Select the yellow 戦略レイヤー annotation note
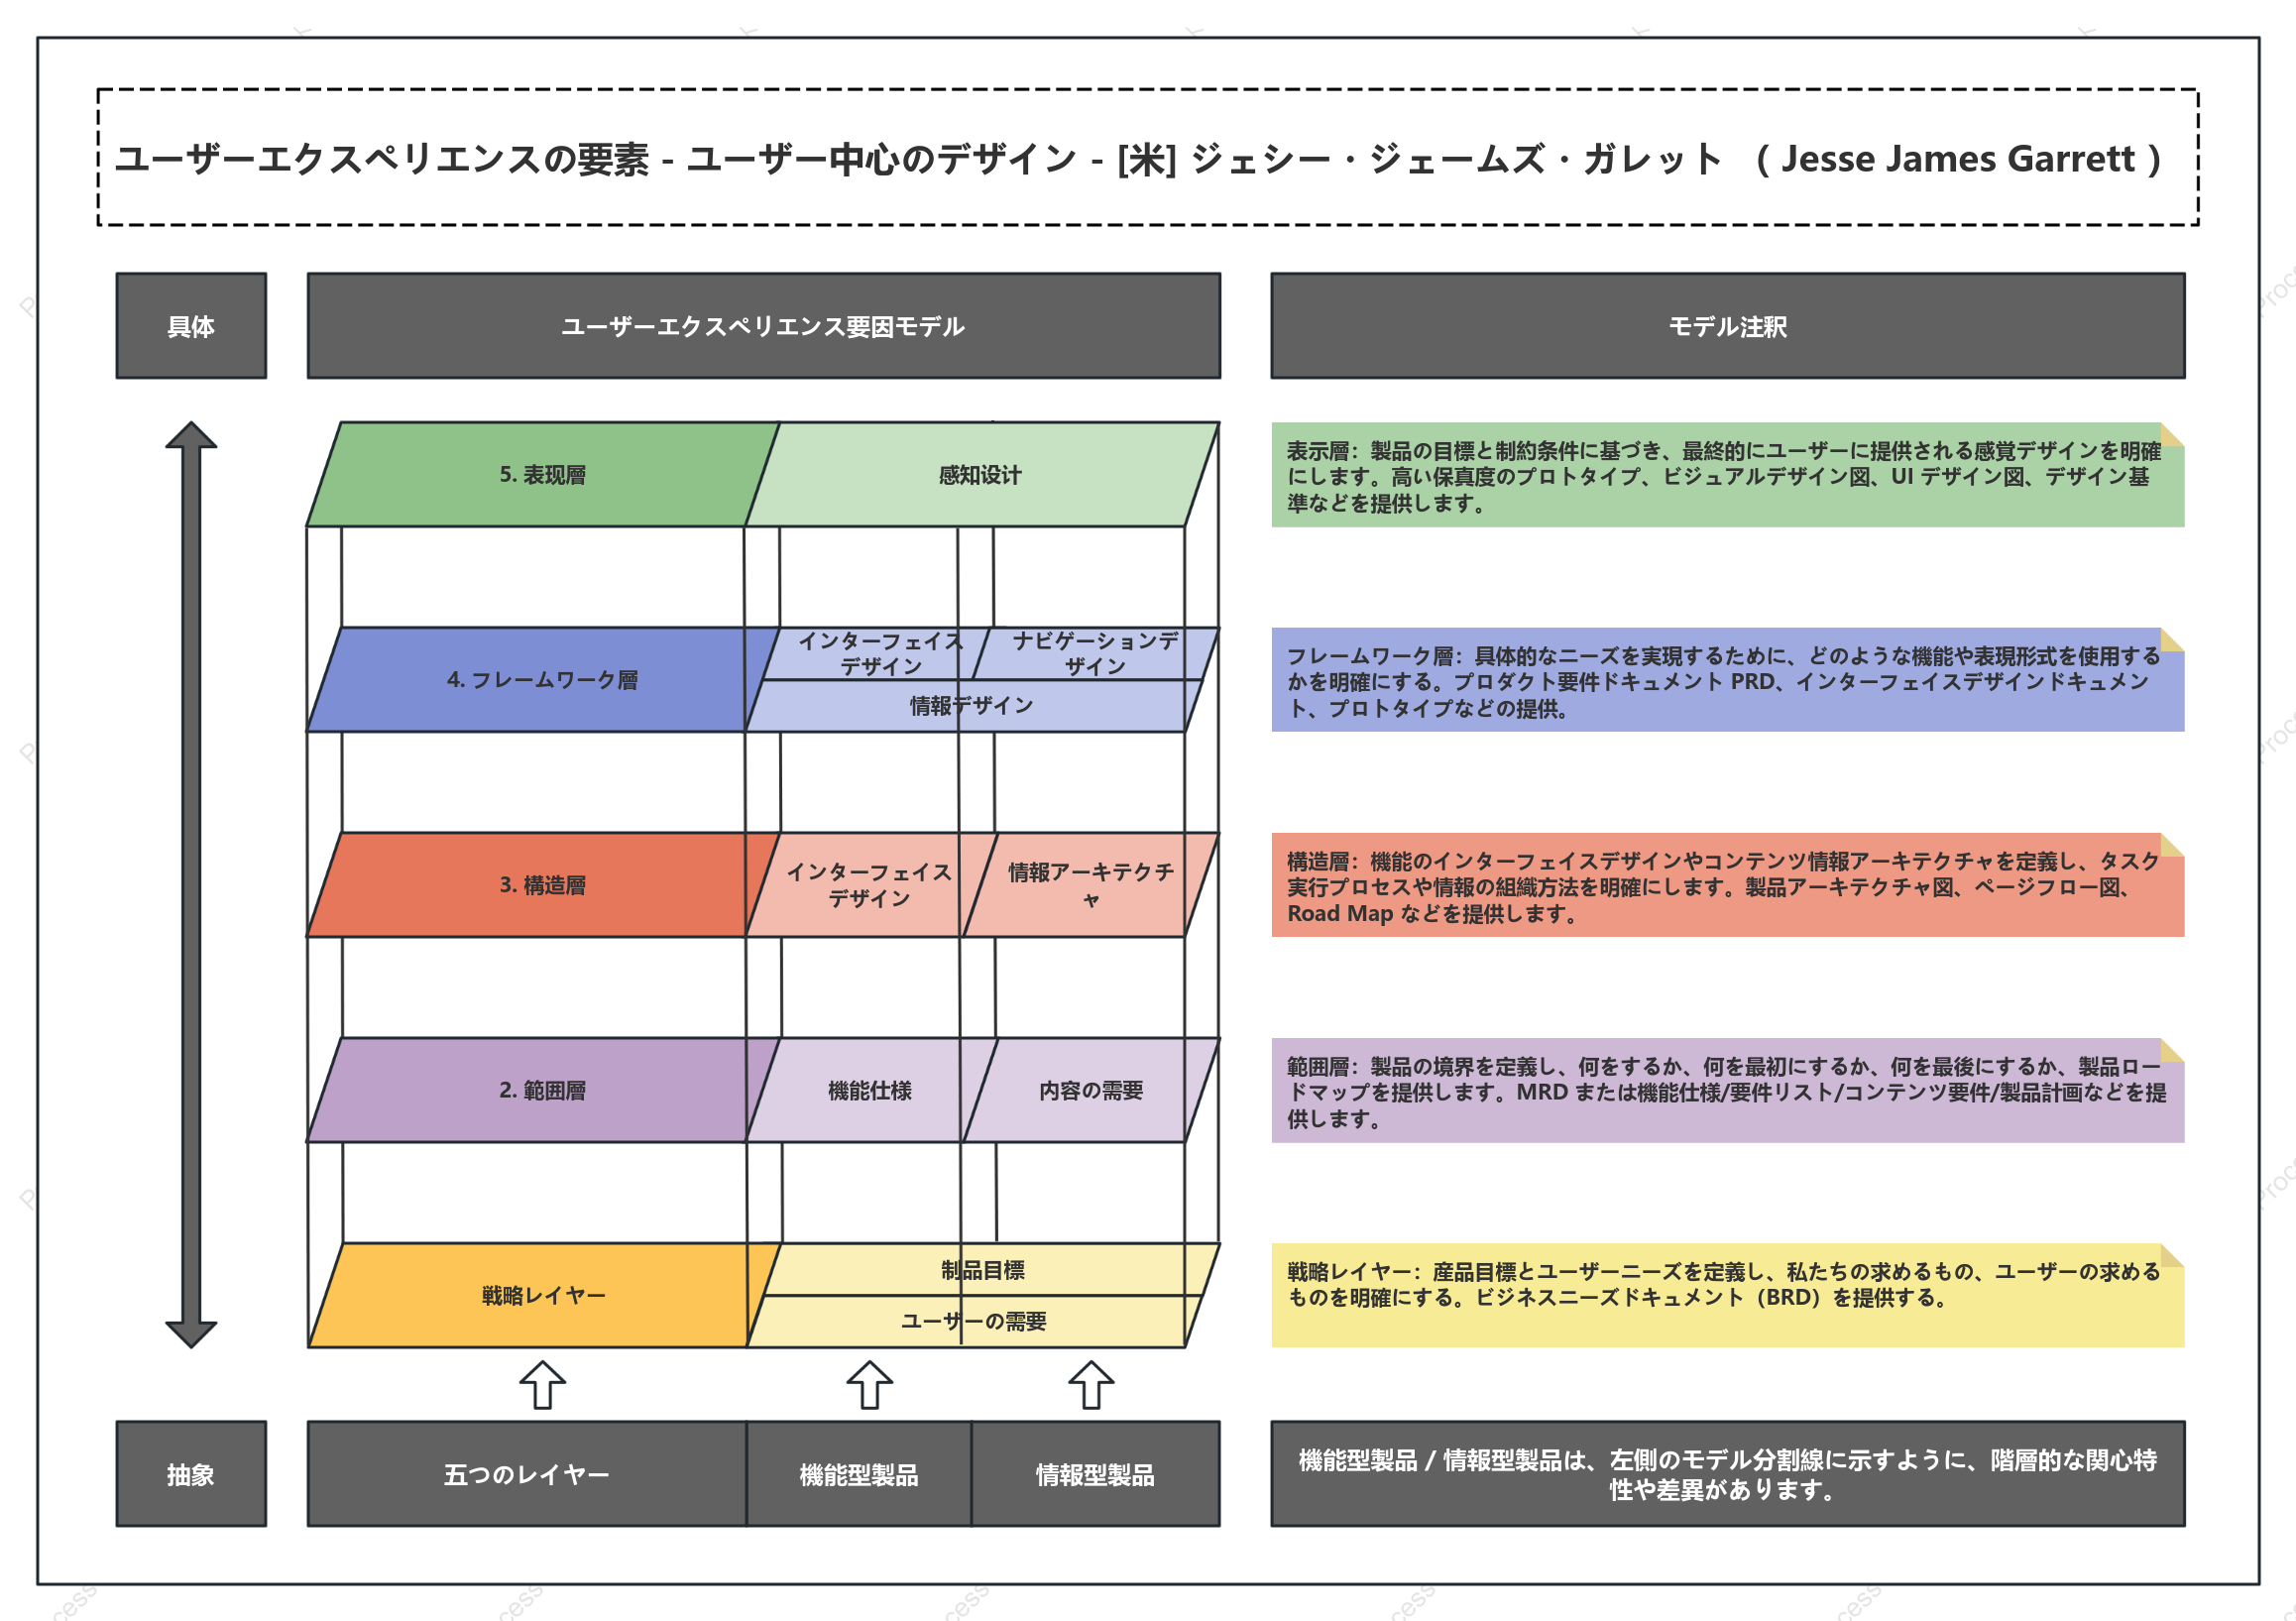 click(1728, 1295)
